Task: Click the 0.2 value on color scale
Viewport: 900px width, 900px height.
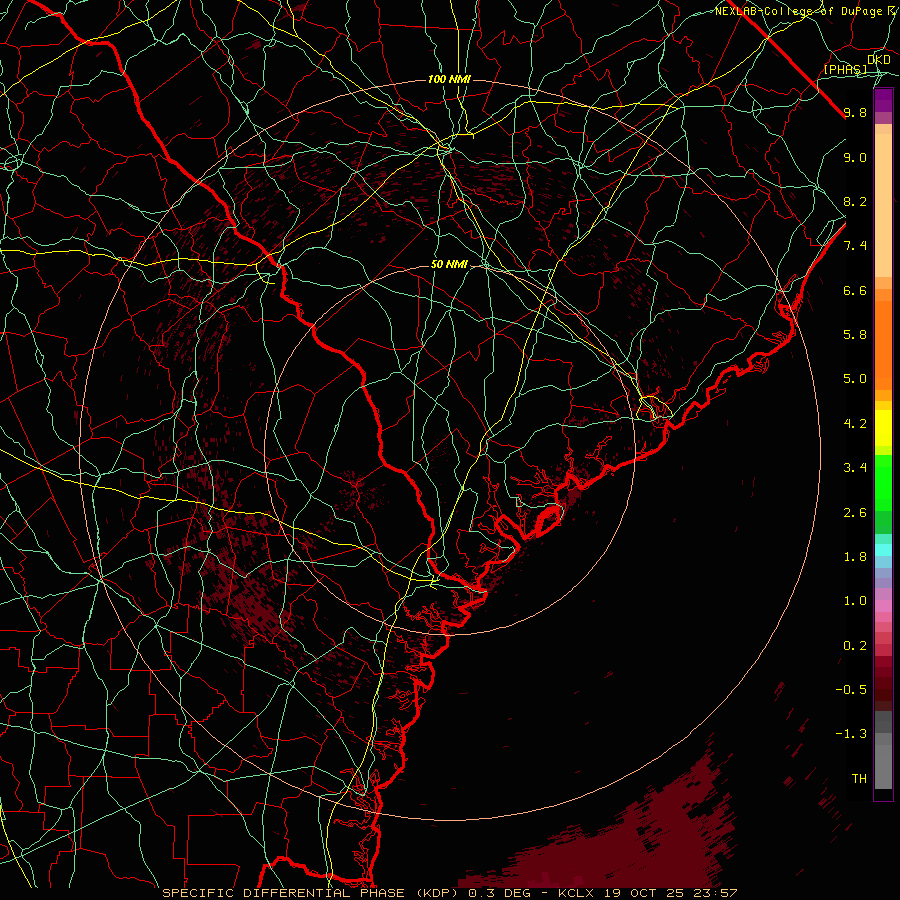Action: click(855, 646)
